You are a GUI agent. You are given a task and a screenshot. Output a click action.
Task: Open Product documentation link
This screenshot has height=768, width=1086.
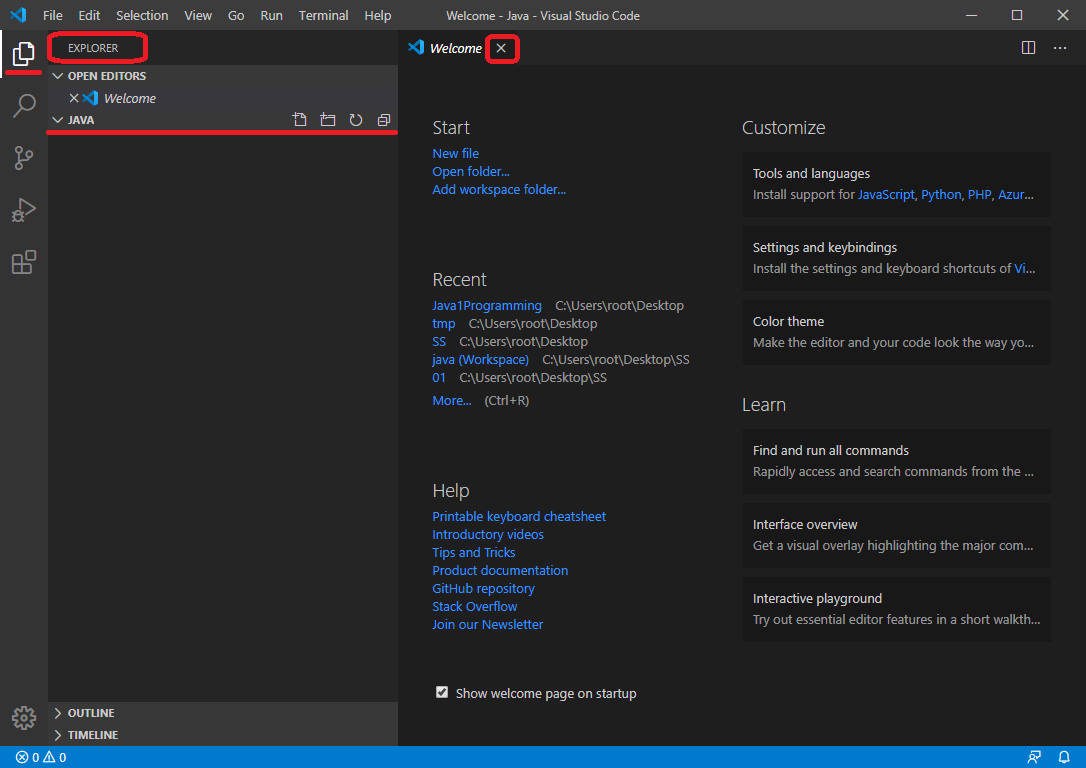point(500,571)
